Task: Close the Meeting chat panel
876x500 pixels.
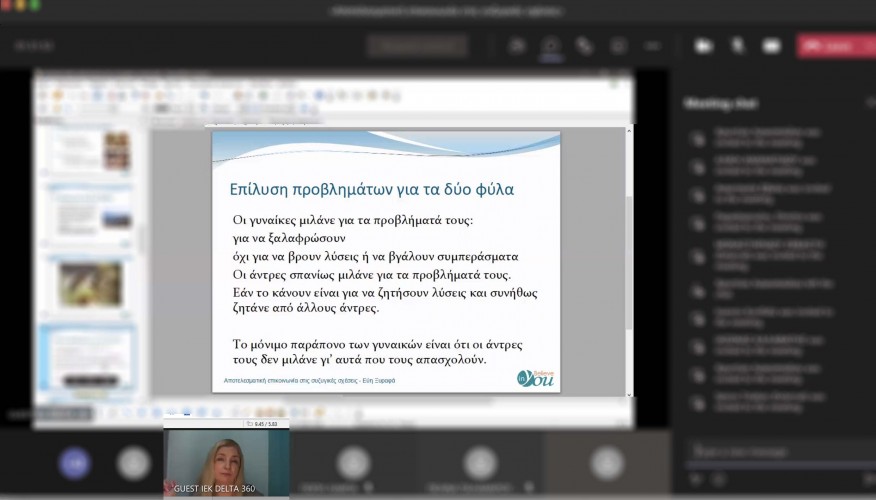Action: click(870, 102)
